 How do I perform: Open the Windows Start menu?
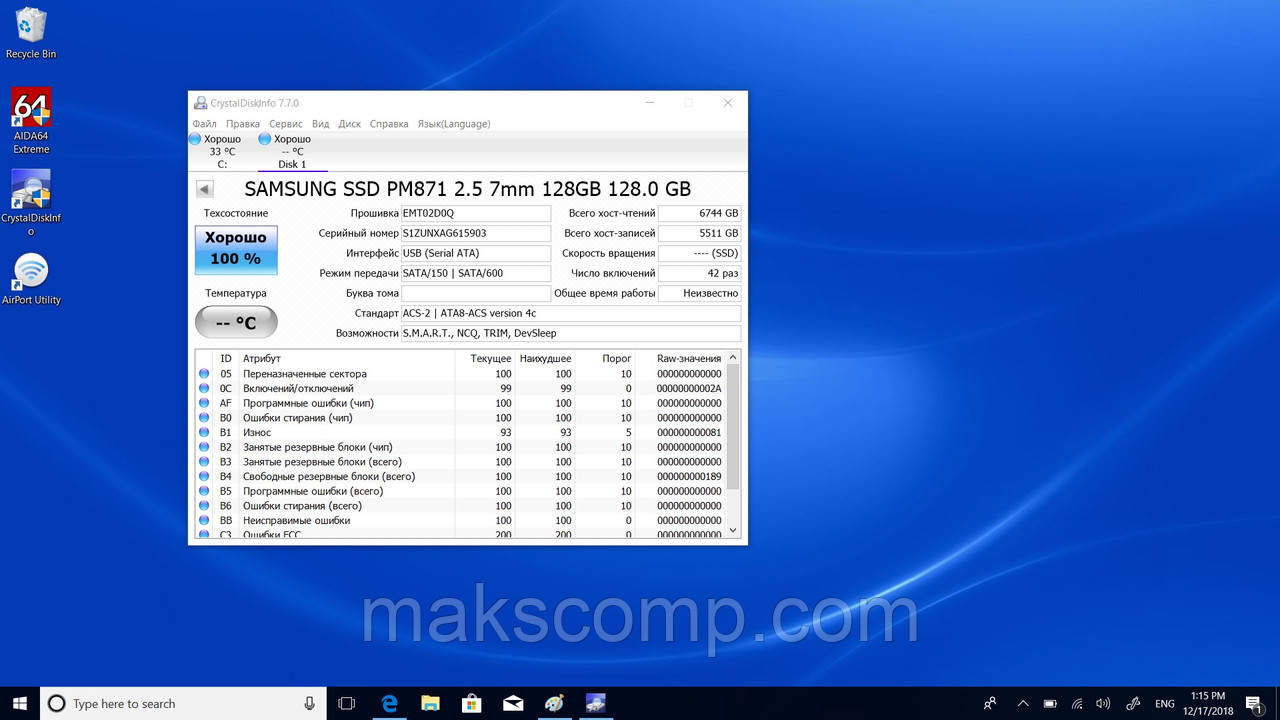(x=20, y=703)
